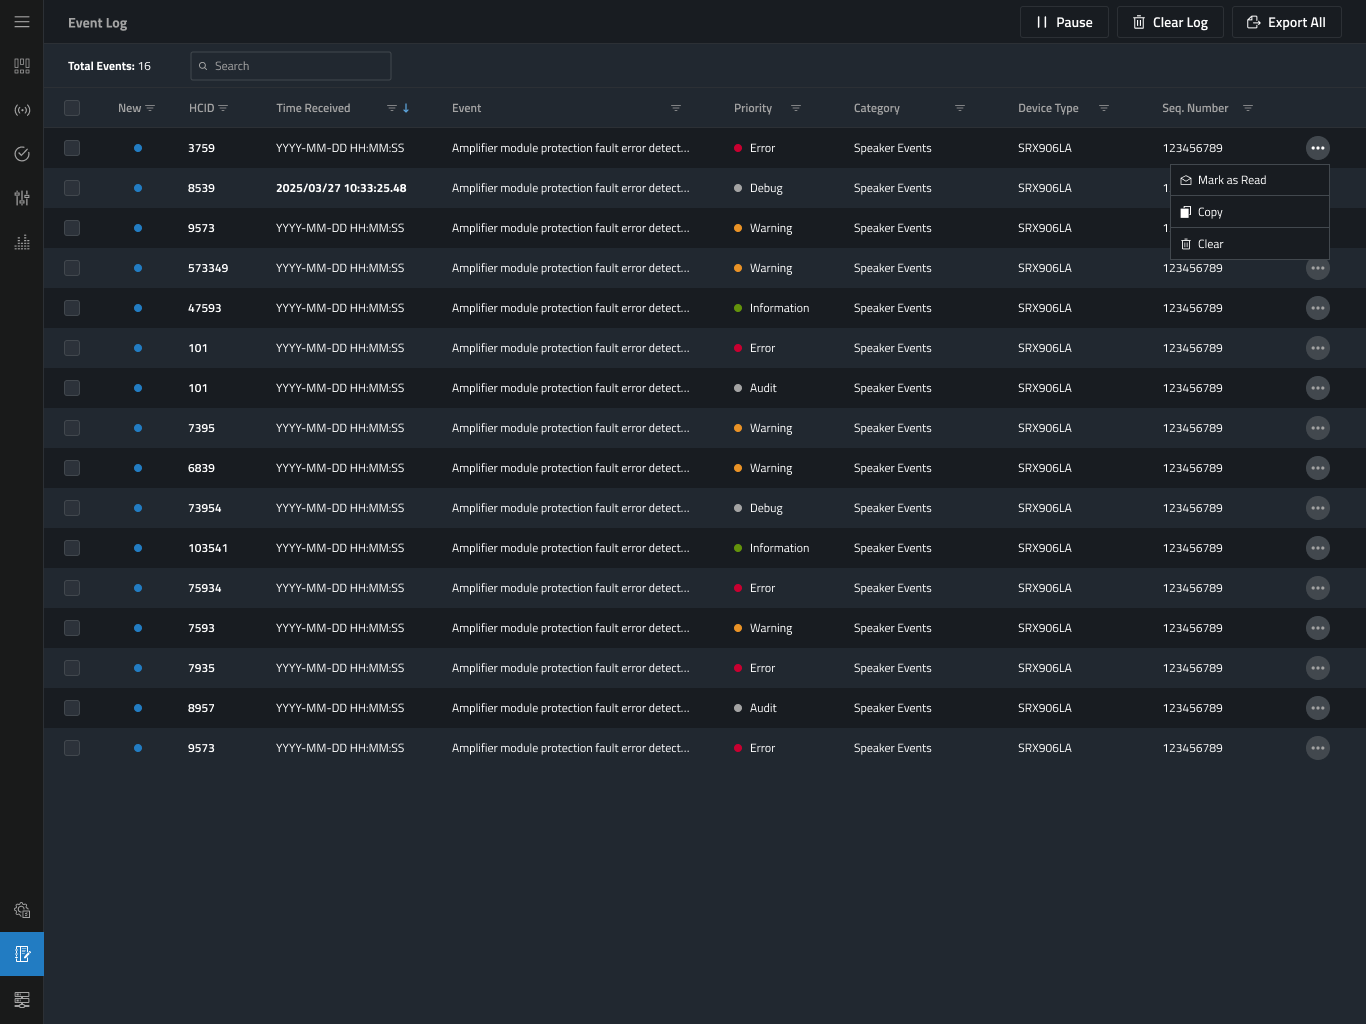Tick the checkbox for HCID 75934

pyautogui.click(x=72, y=588)
